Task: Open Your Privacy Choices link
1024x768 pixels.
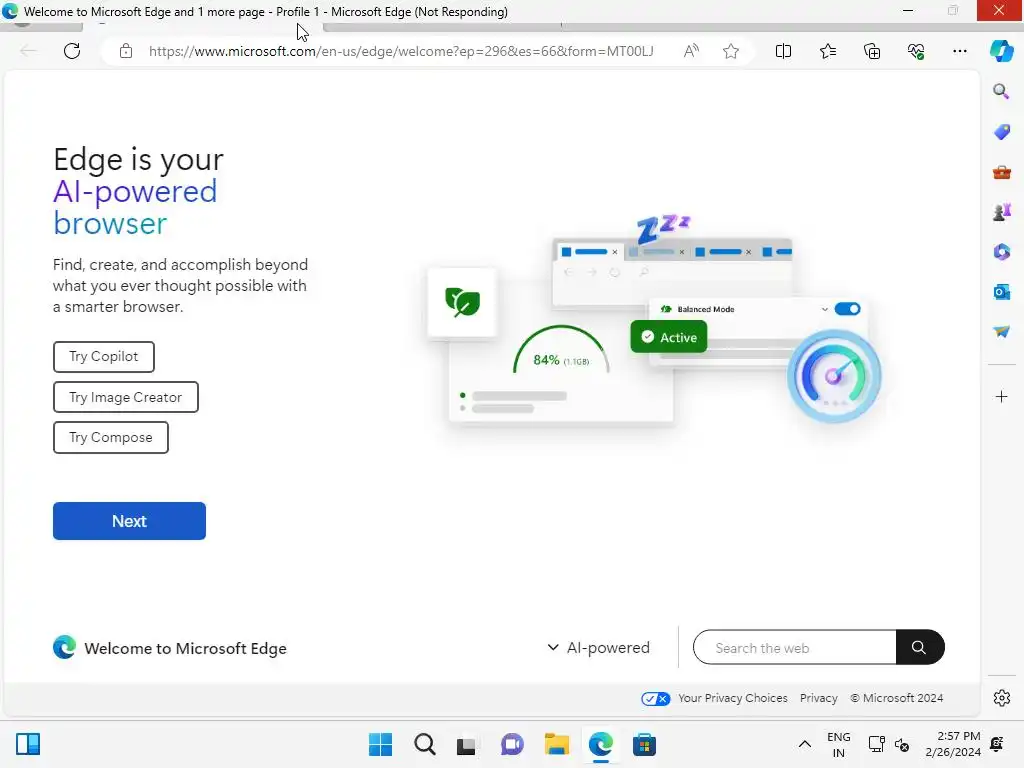Action: pos(732,698)
